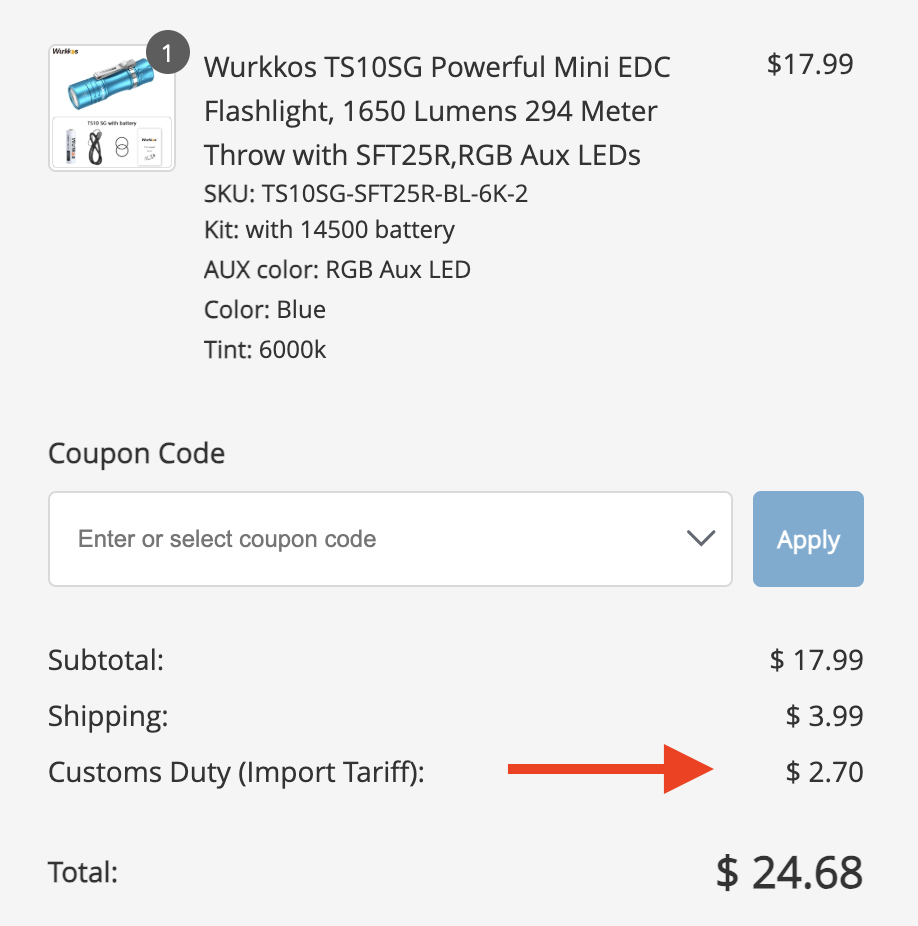Click the Color: Blue option text

(265, 310)
